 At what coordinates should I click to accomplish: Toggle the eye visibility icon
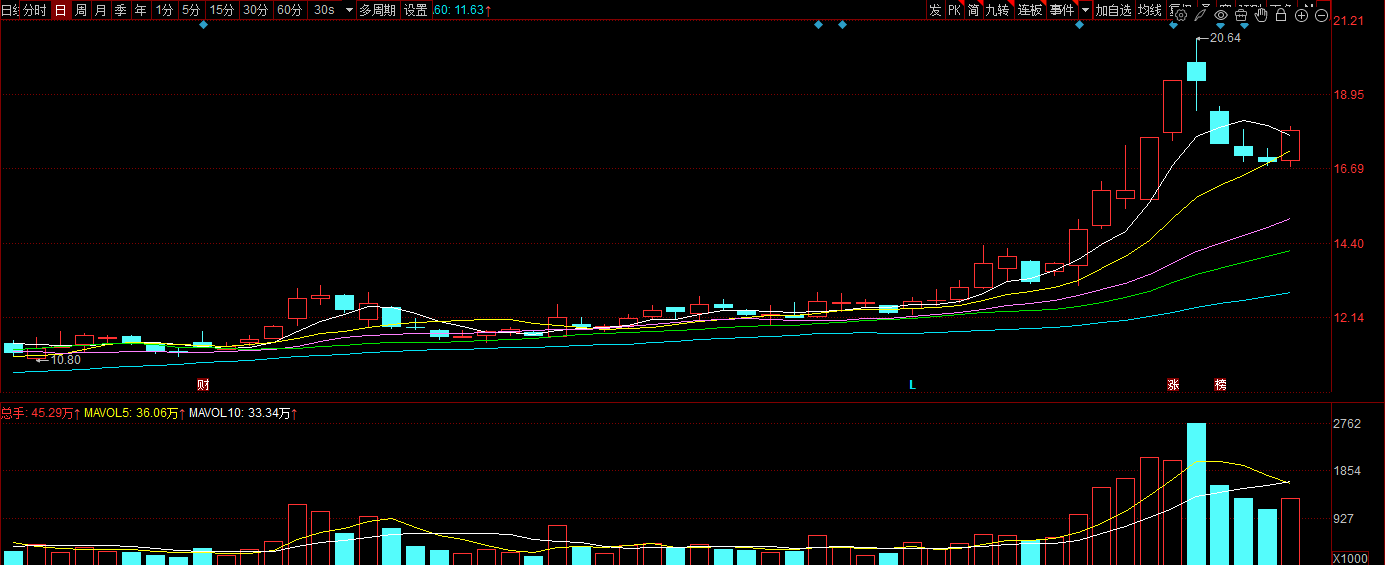pos(1221,15)
